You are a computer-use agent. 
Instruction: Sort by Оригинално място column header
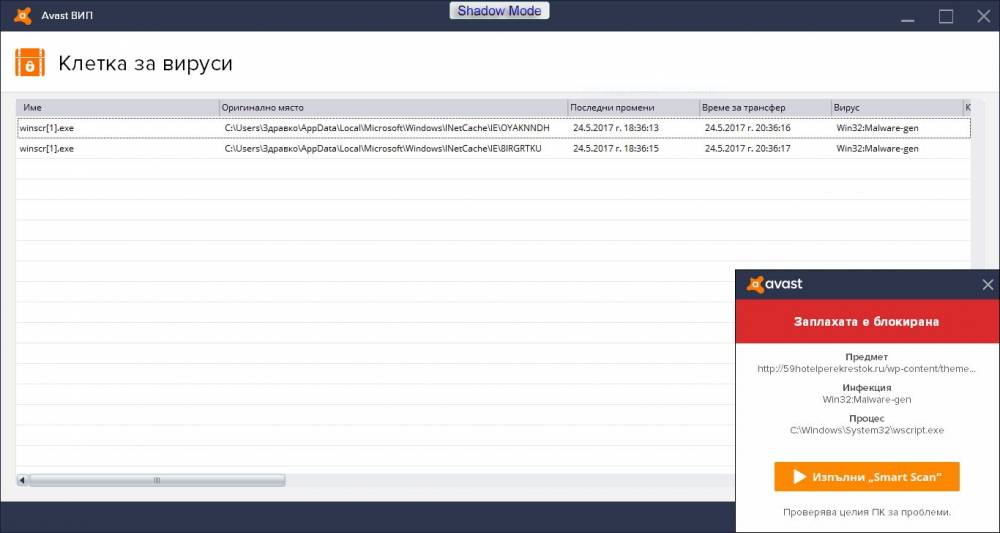point(393,108)
